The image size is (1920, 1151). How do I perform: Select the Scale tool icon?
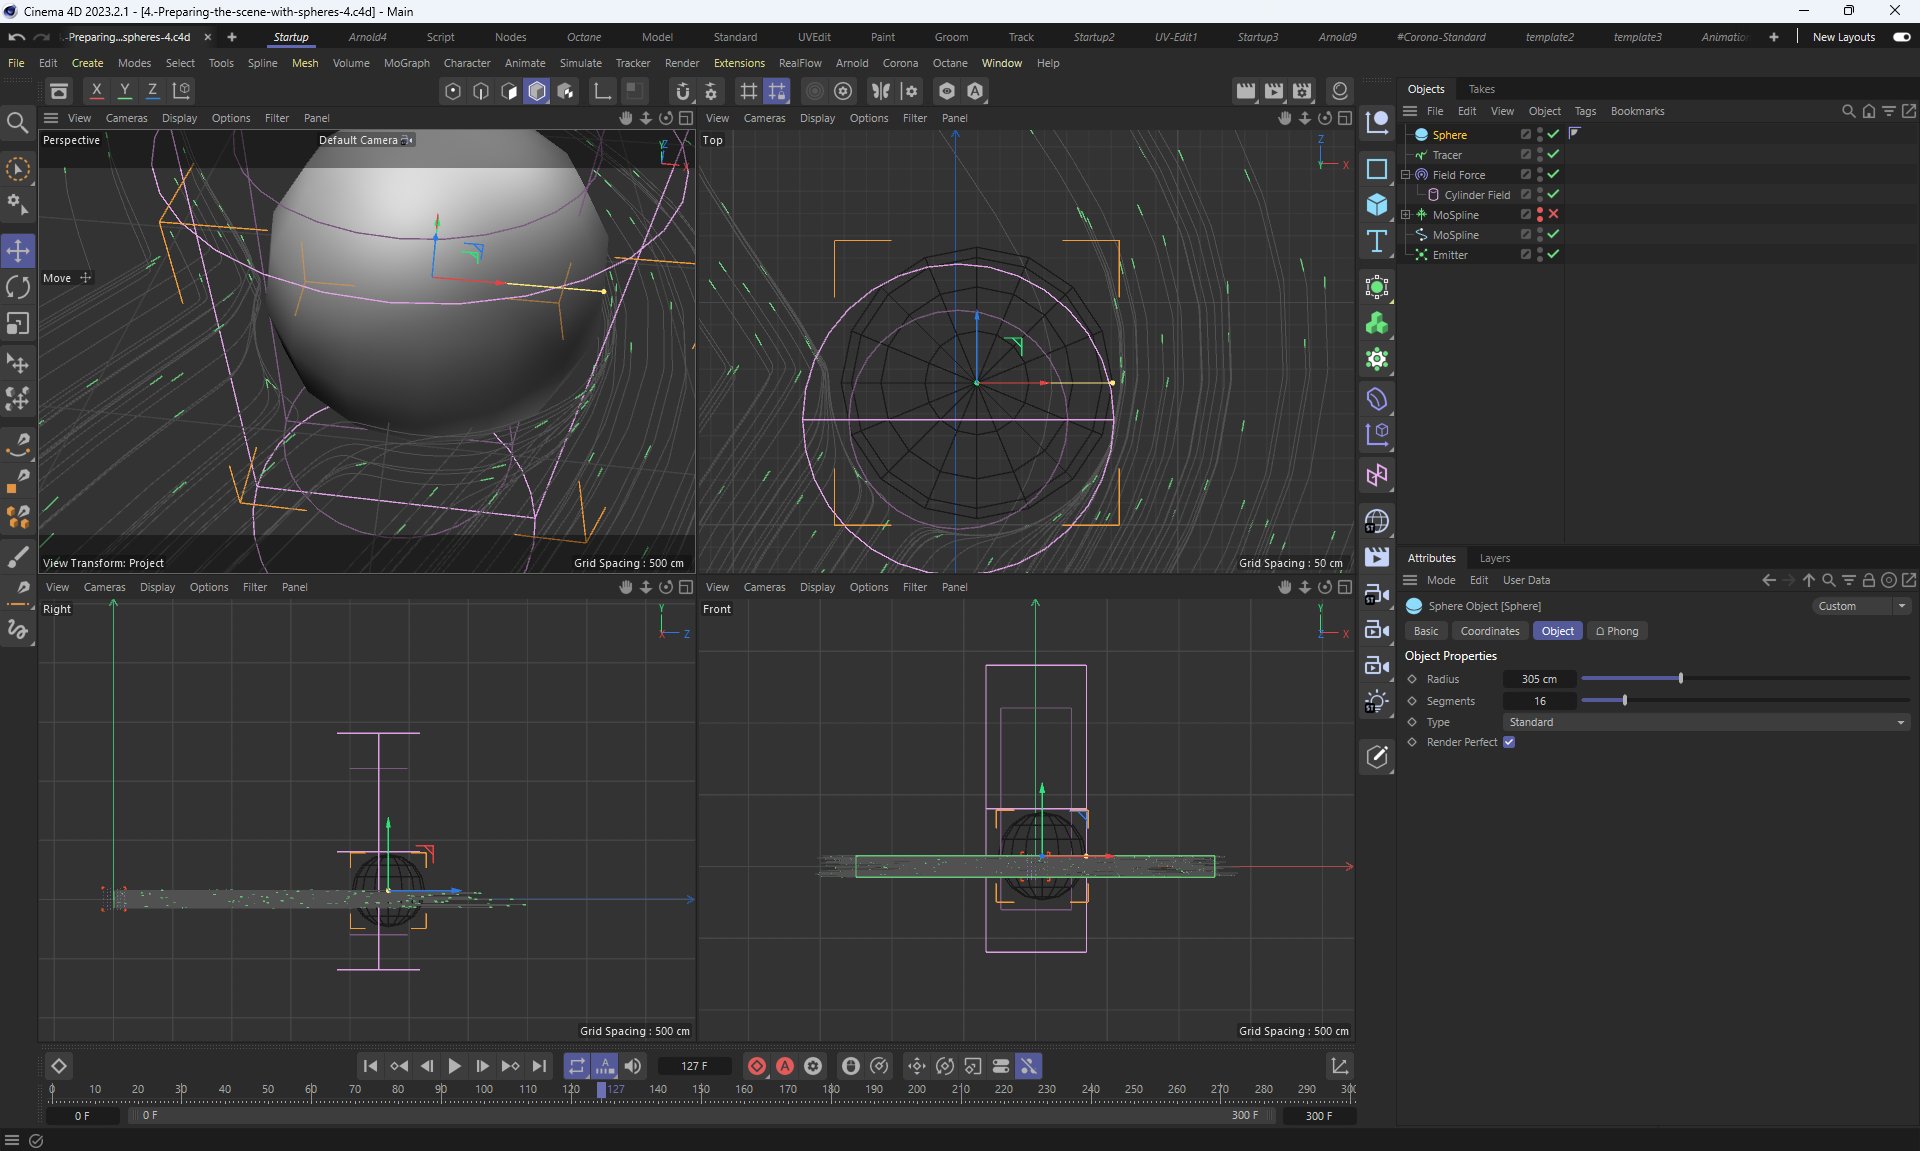click(18, 324)
